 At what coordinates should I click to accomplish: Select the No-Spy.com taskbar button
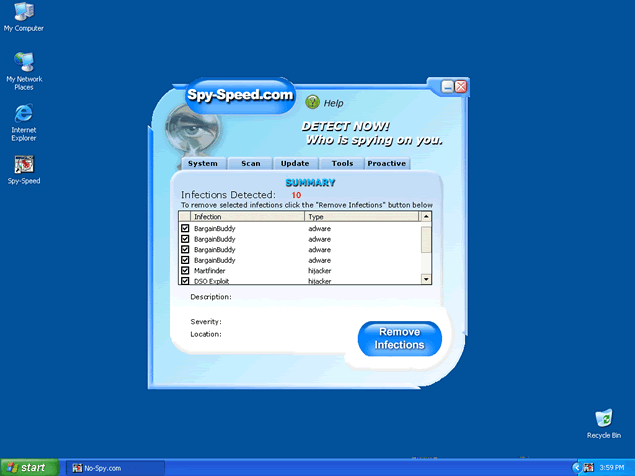click(x=114, y=467)
